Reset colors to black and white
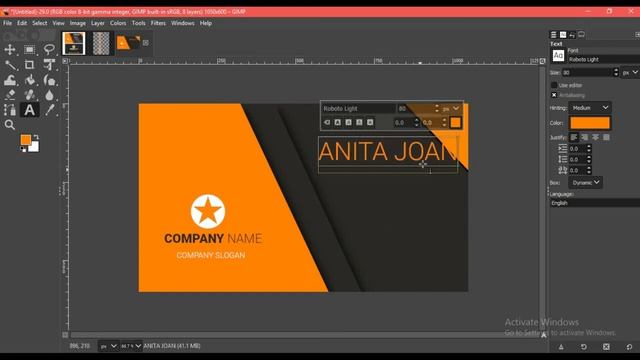The width and height of the screenshot is (640, 360). (x=23, y=149)
